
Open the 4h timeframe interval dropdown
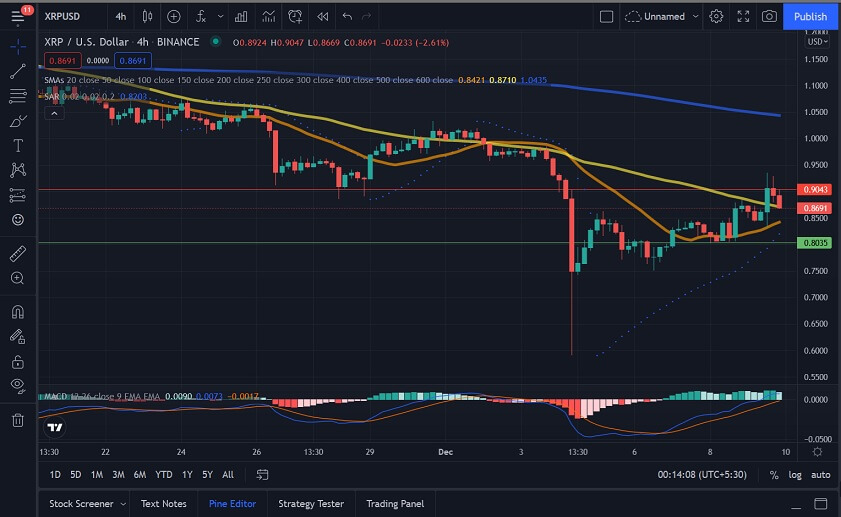(x=121, y=16)
